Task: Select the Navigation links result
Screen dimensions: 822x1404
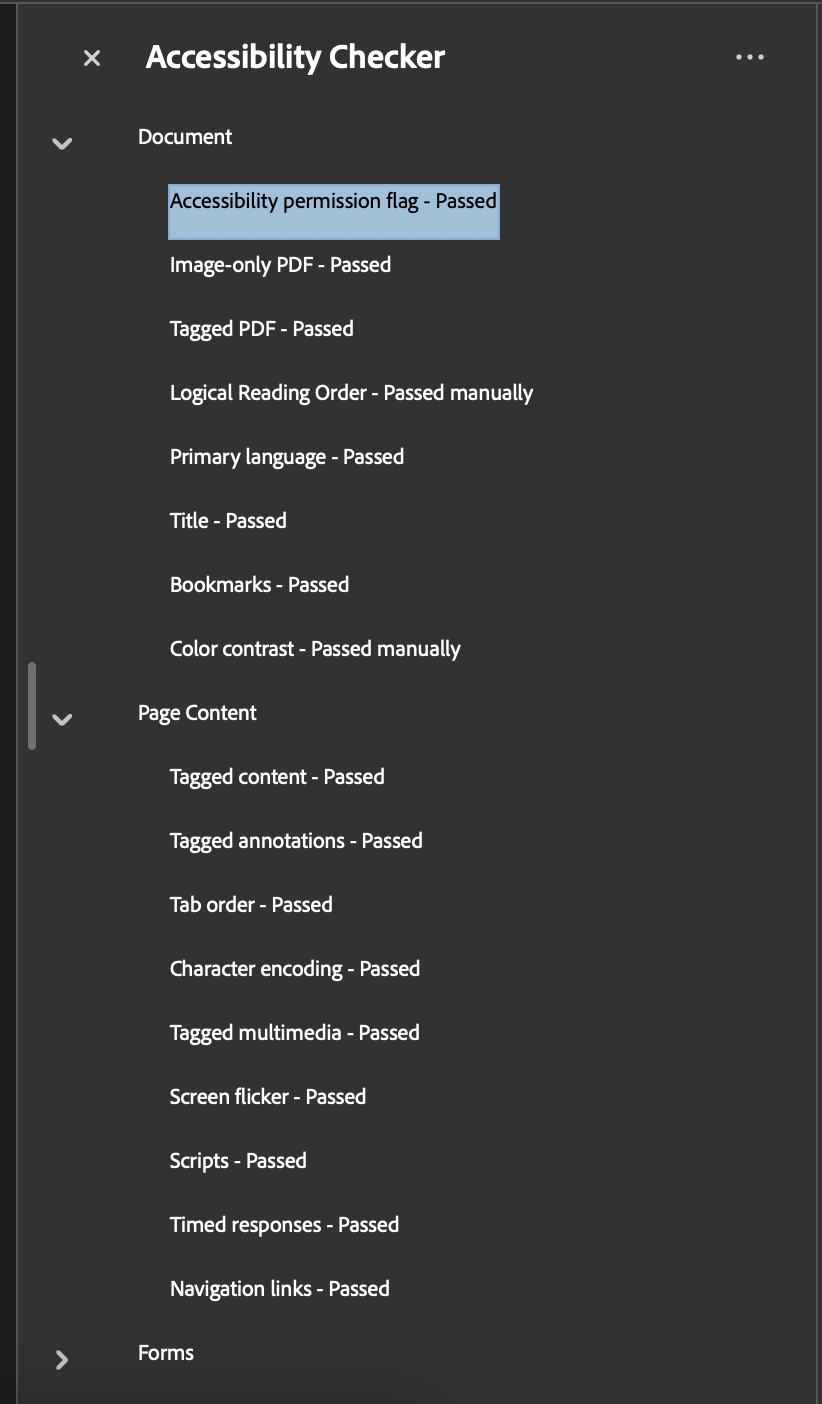Action: tap(280, 1288)
